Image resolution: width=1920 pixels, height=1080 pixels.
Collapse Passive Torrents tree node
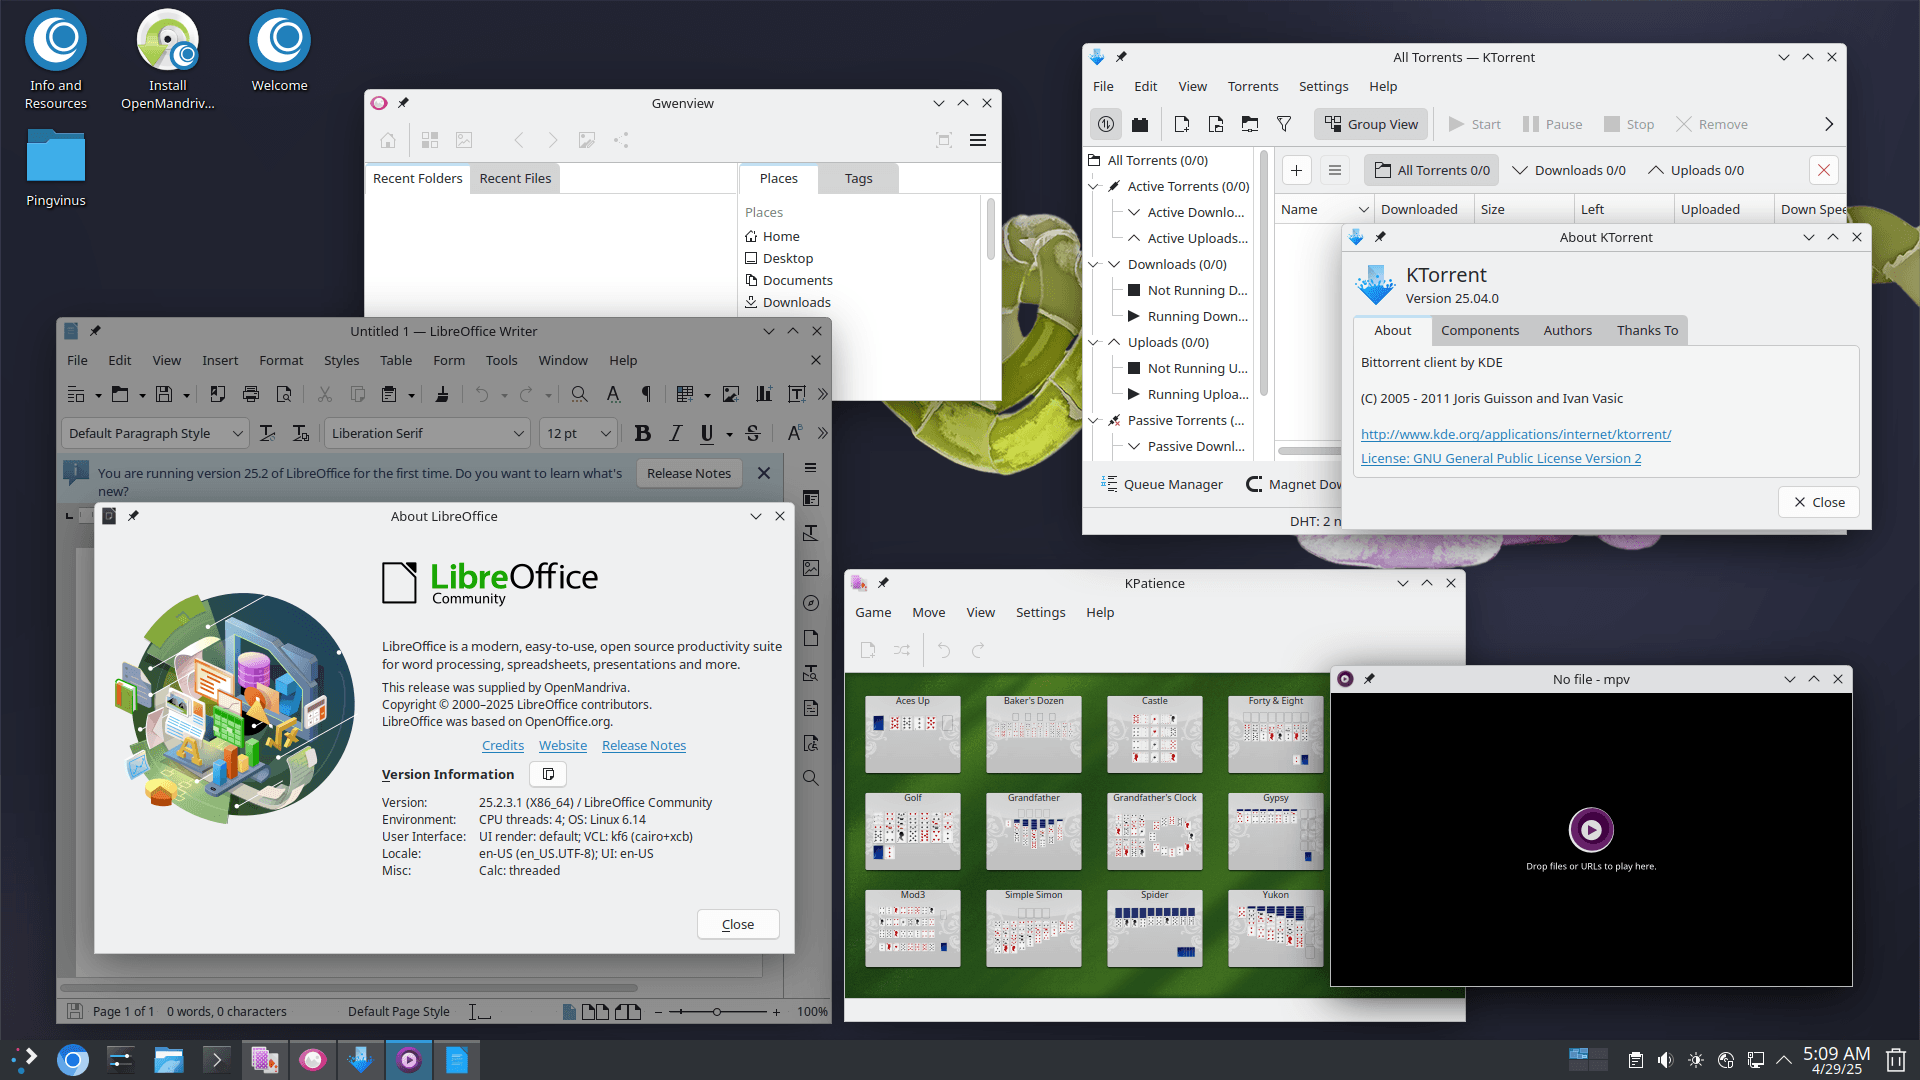coord(1094,420)
